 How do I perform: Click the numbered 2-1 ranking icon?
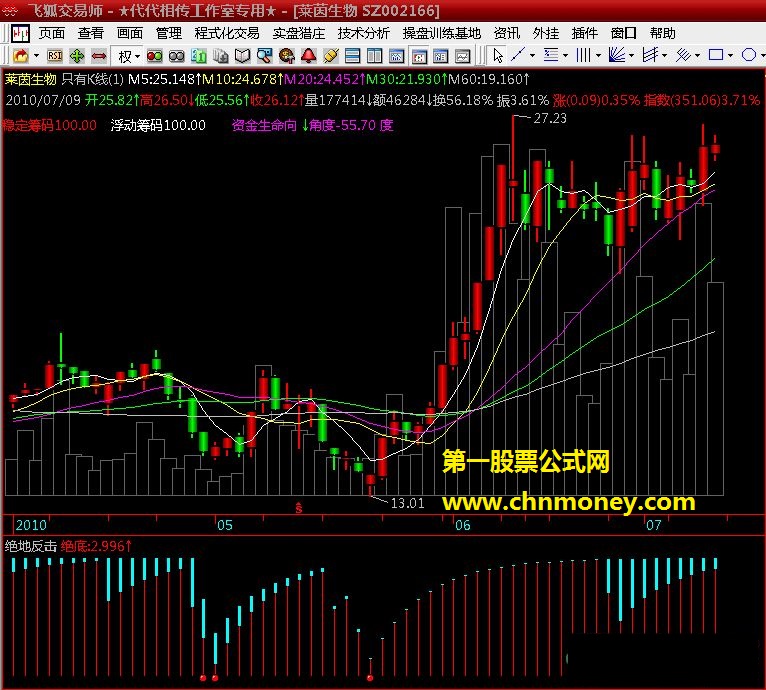(198, 56)
